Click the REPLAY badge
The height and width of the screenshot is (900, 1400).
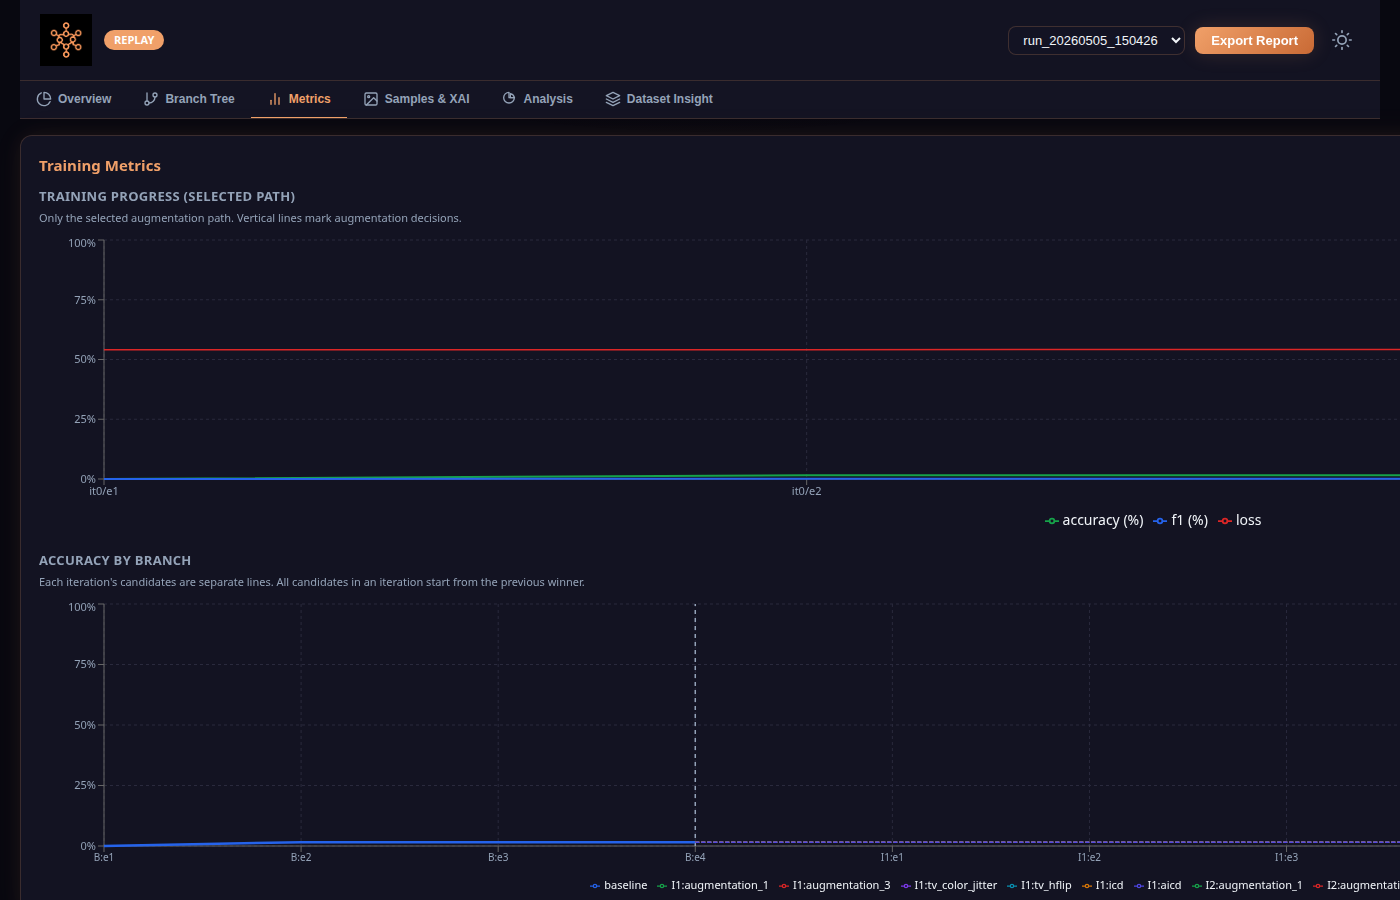[134, 40]
